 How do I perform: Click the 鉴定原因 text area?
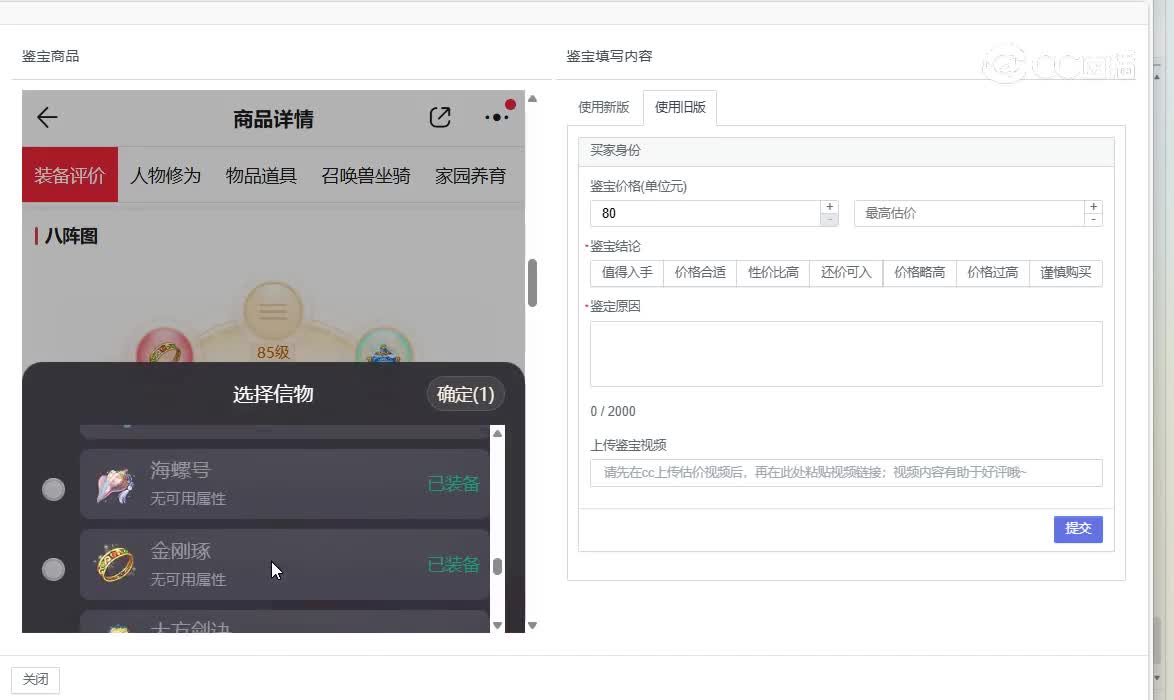click(x=846, y=353)
